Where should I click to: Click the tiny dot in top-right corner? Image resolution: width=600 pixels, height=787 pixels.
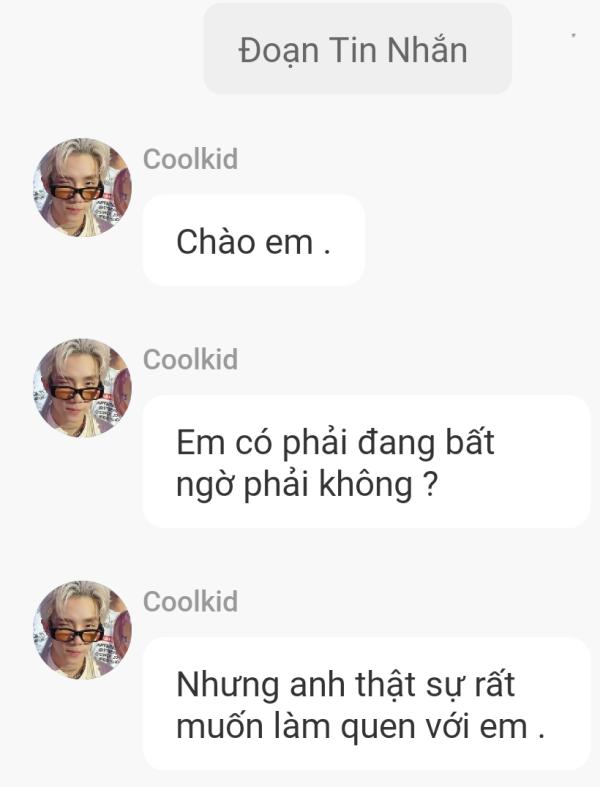click(x=573, y=35)
